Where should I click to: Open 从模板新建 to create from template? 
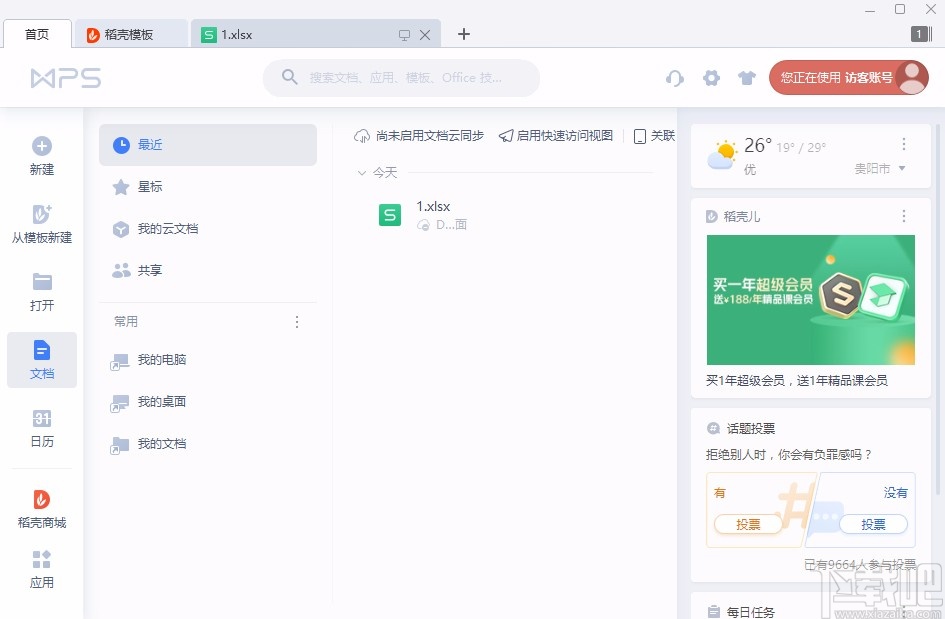[41, 224]
